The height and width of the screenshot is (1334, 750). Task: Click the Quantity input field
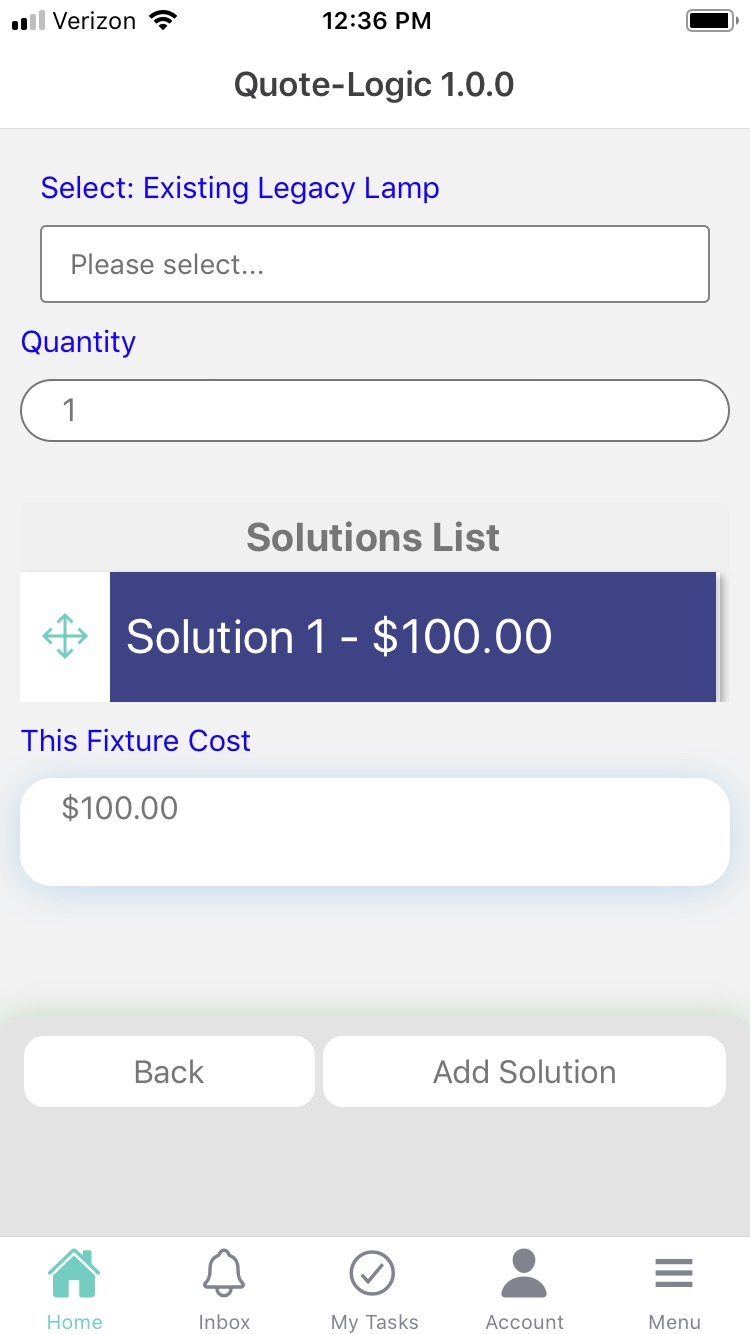tap(375, 410)
